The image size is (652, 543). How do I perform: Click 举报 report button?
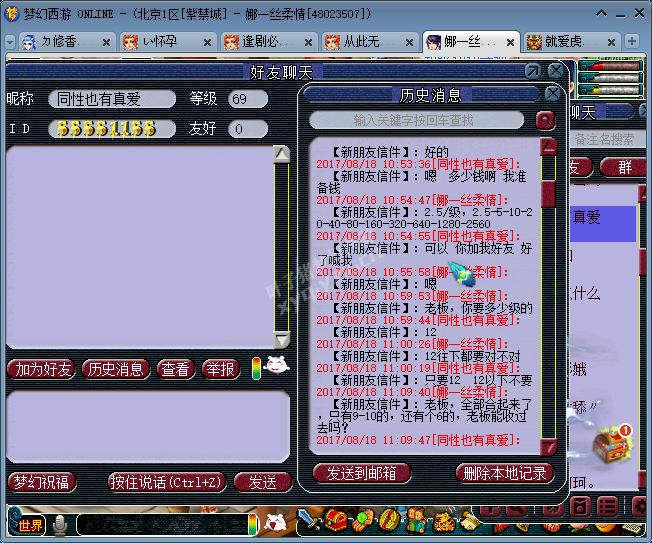[x=221, y=369]
